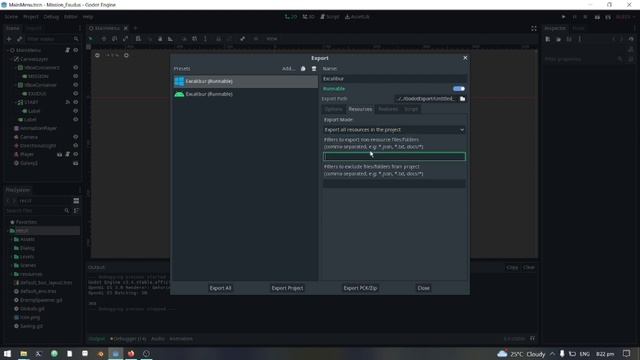
Task: Browse for the export path folder
Action: [x=462, y=99]
